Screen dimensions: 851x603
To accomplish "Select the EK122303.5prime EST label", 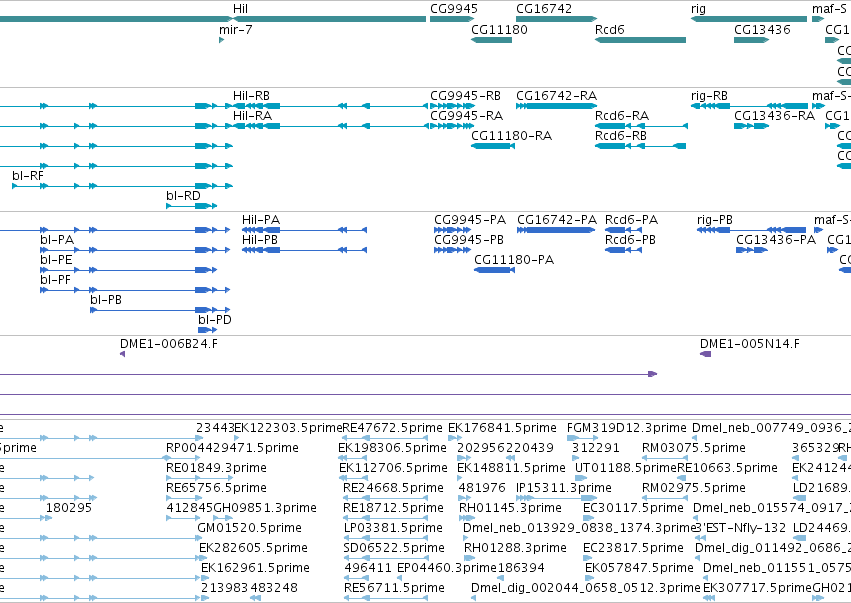I will [x=288, y=428].
